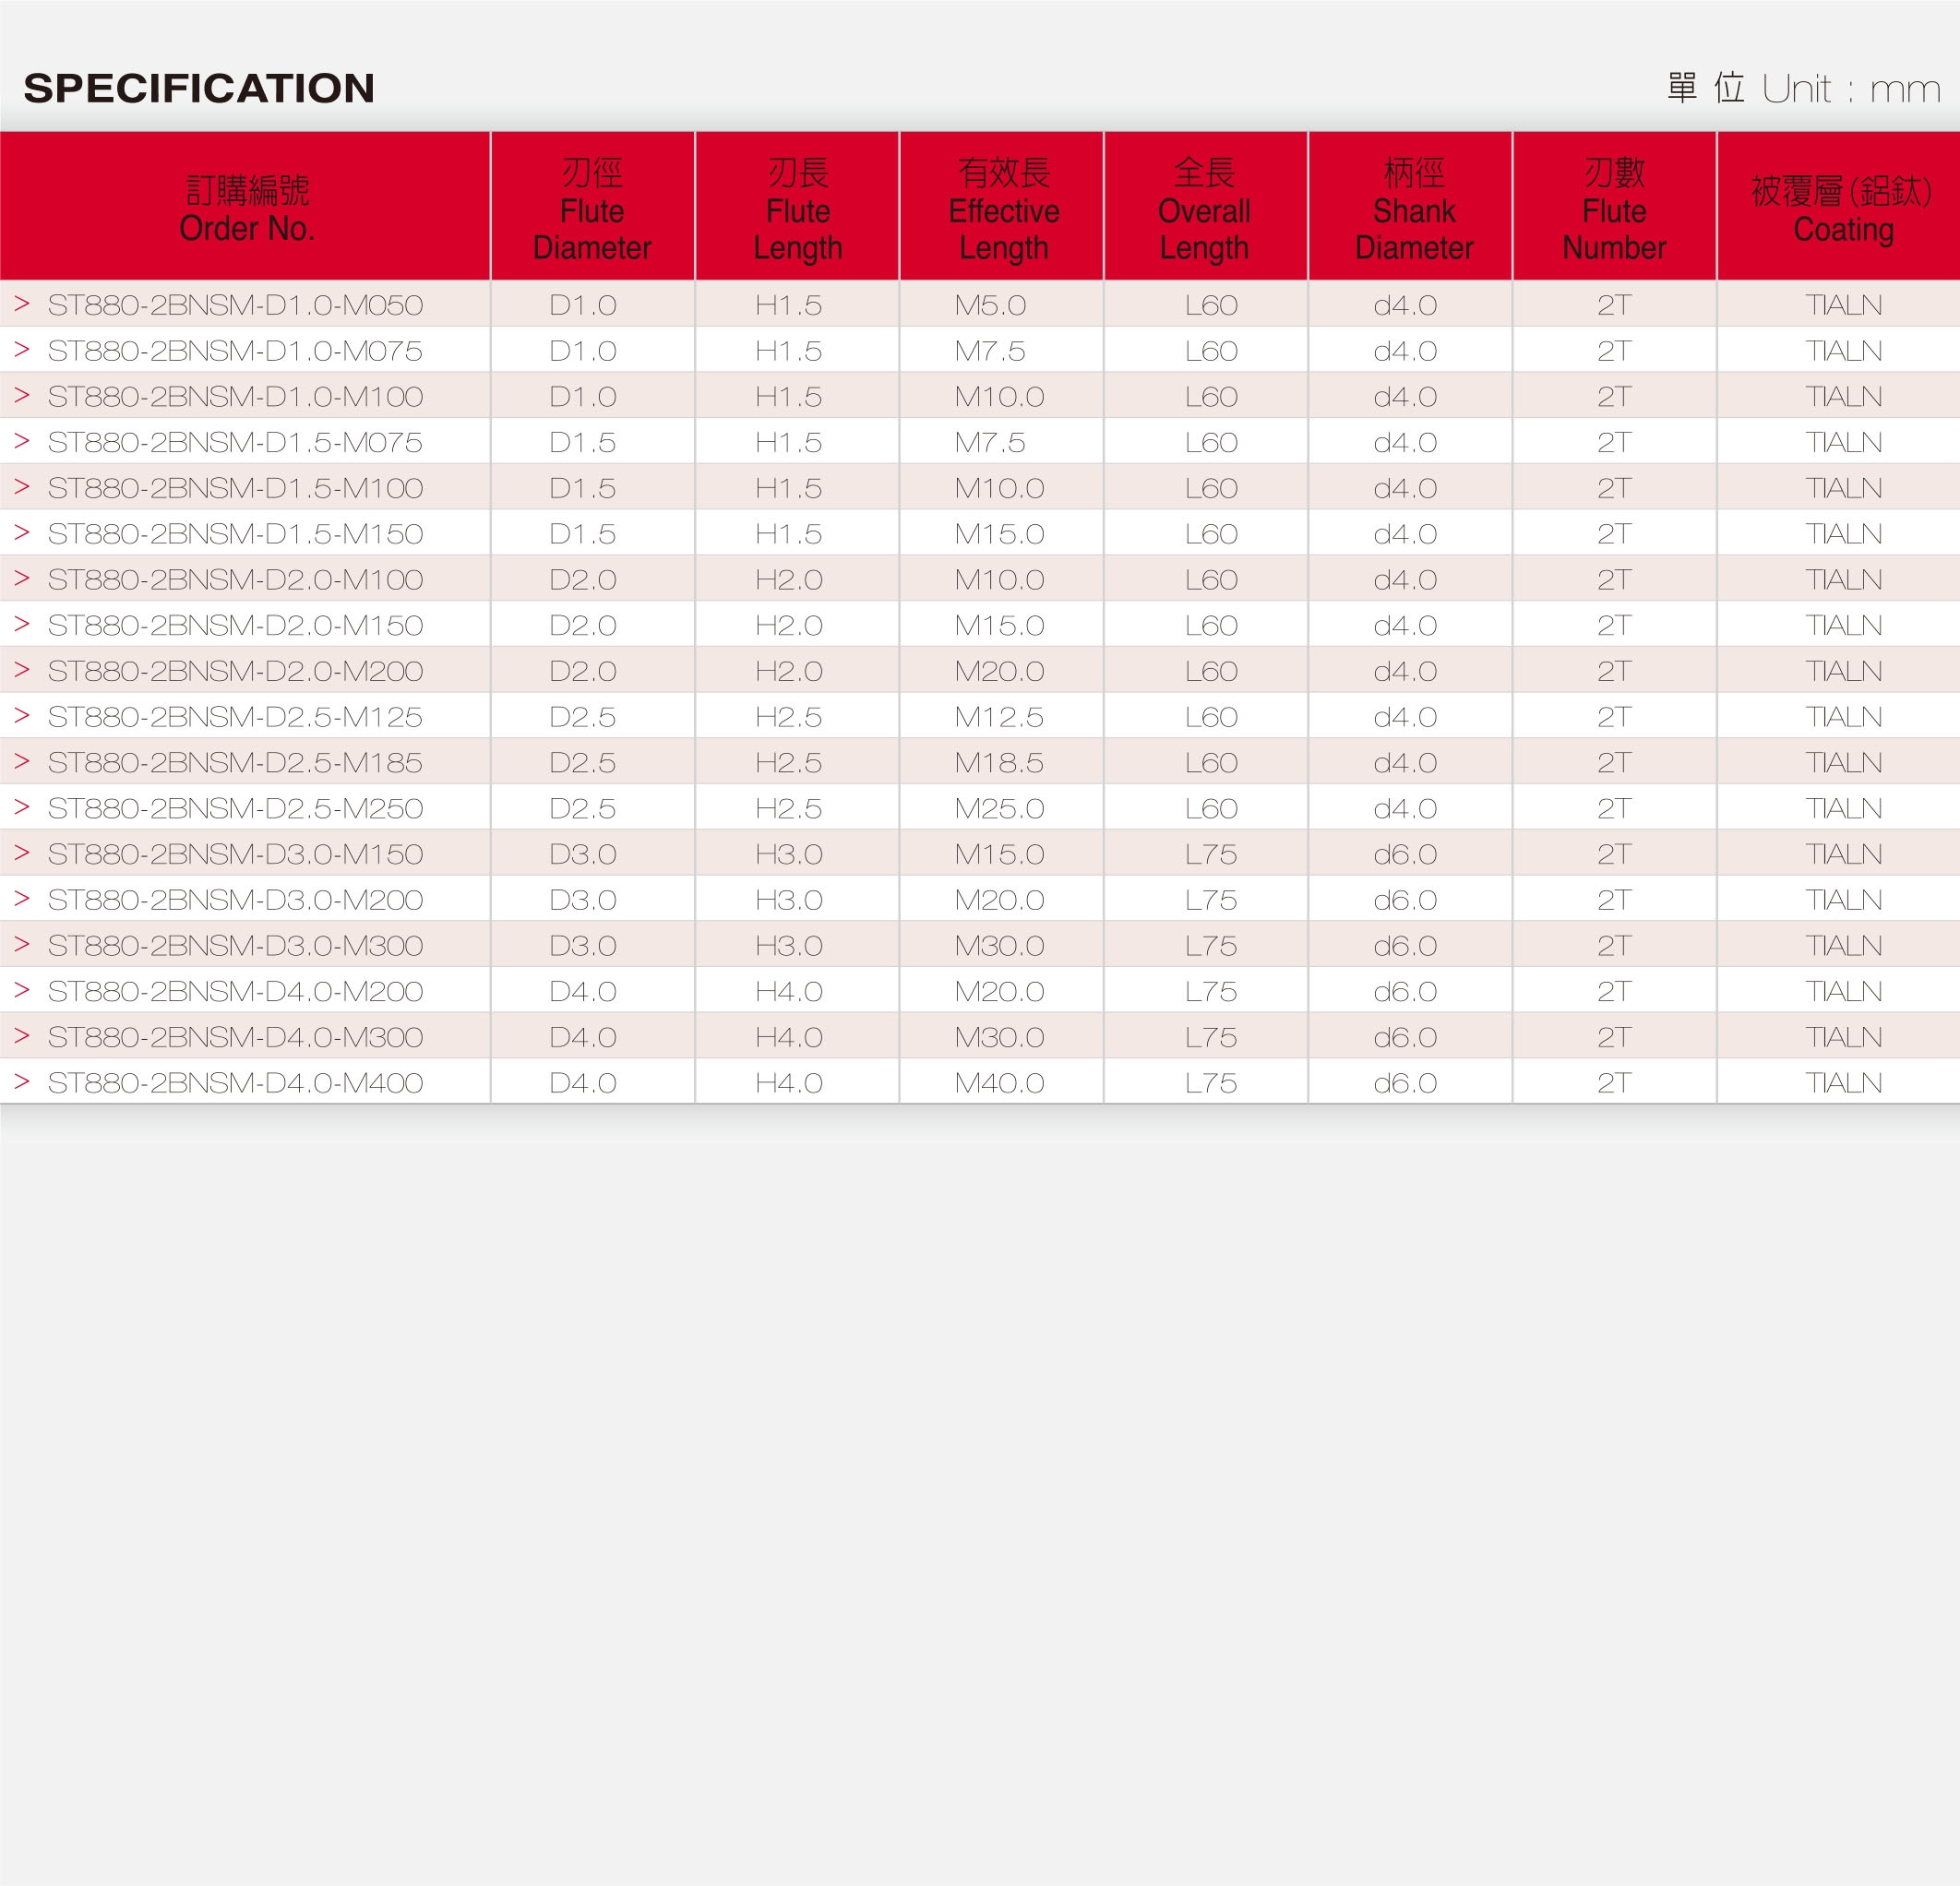Click the red arrow beside ST880-2BNSM-D1.0-M050
This screenshot has height=1886, width=1960.
coord(22,303)
